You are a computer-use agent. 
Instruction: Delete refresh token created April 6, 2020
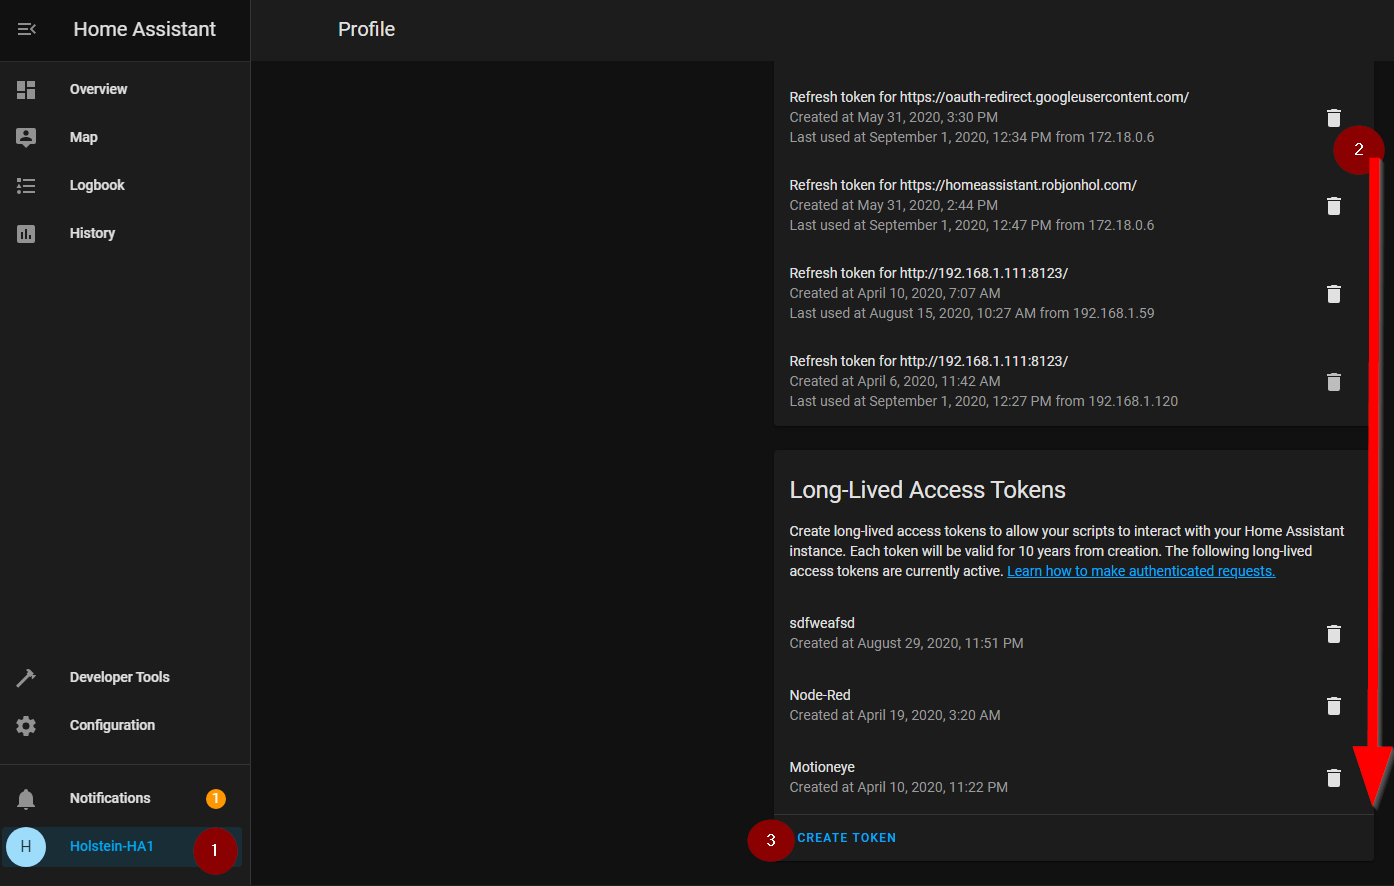tap(1333, 382)
